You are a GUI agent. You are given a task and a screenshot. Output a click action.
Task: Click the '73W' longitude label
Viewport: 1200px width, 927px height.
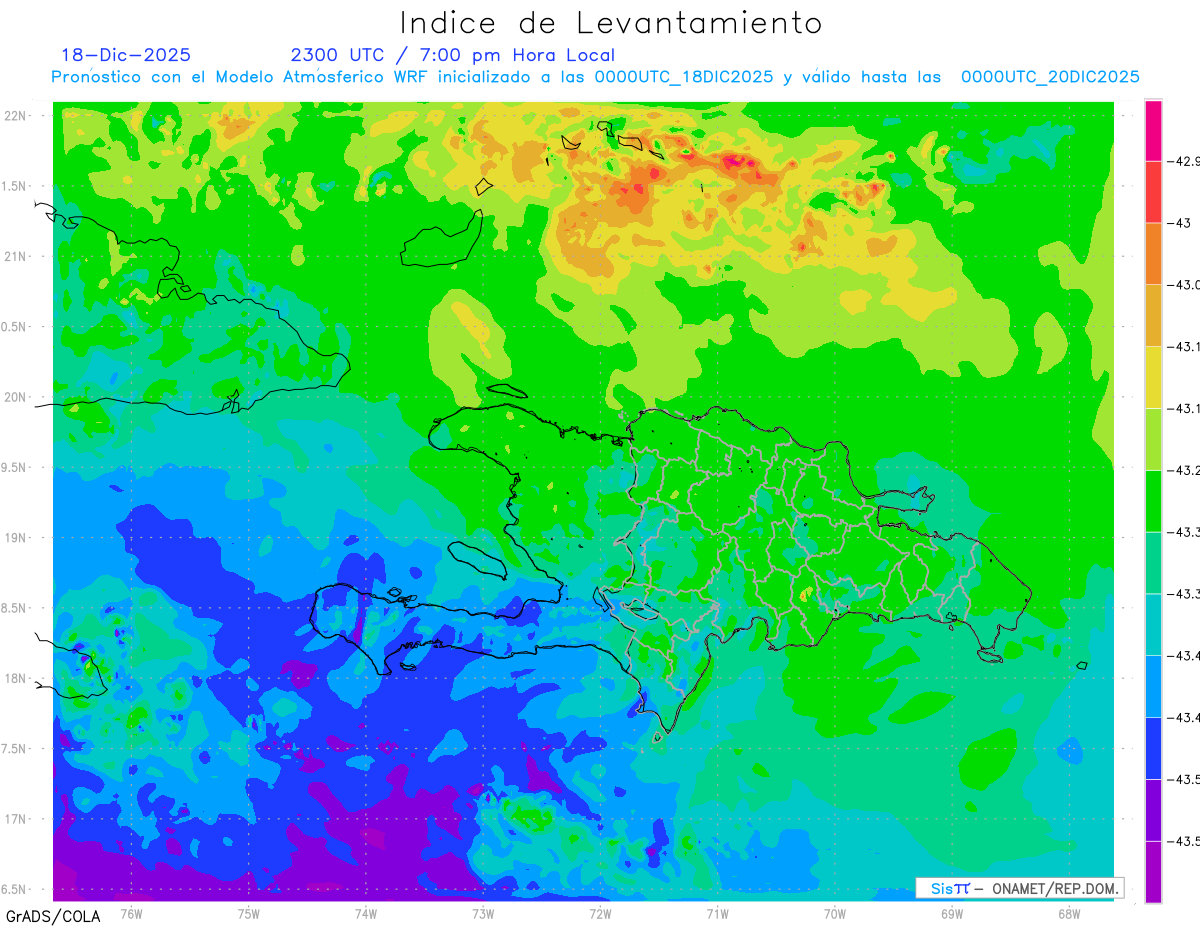[483, 913]
